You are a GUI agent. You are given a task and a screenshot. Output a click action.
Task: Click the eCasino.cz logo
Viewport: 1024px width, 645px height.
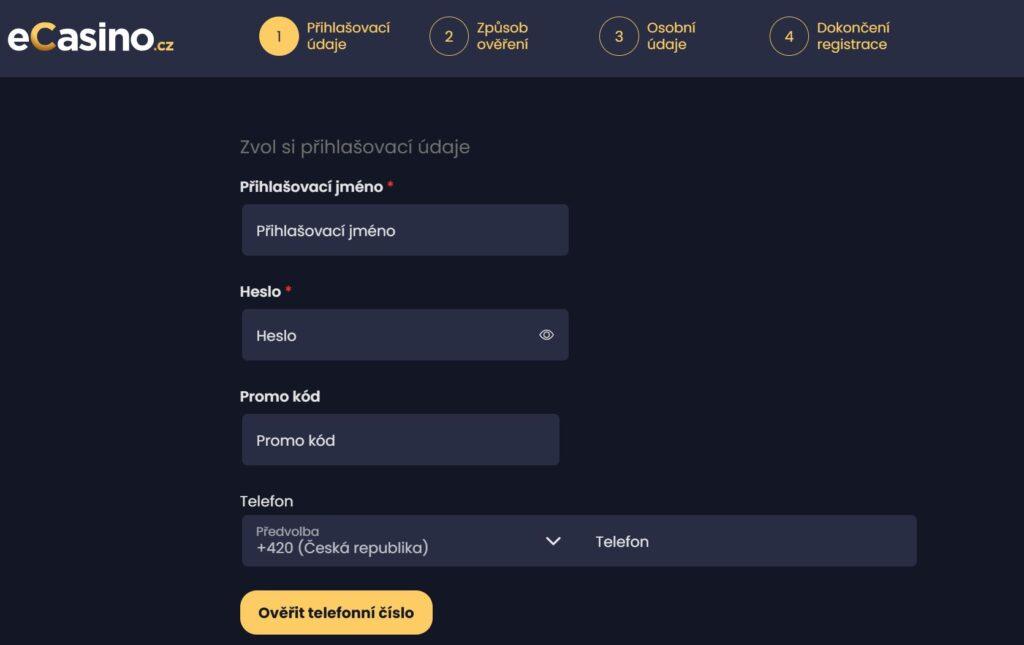(x=90, y=37)
